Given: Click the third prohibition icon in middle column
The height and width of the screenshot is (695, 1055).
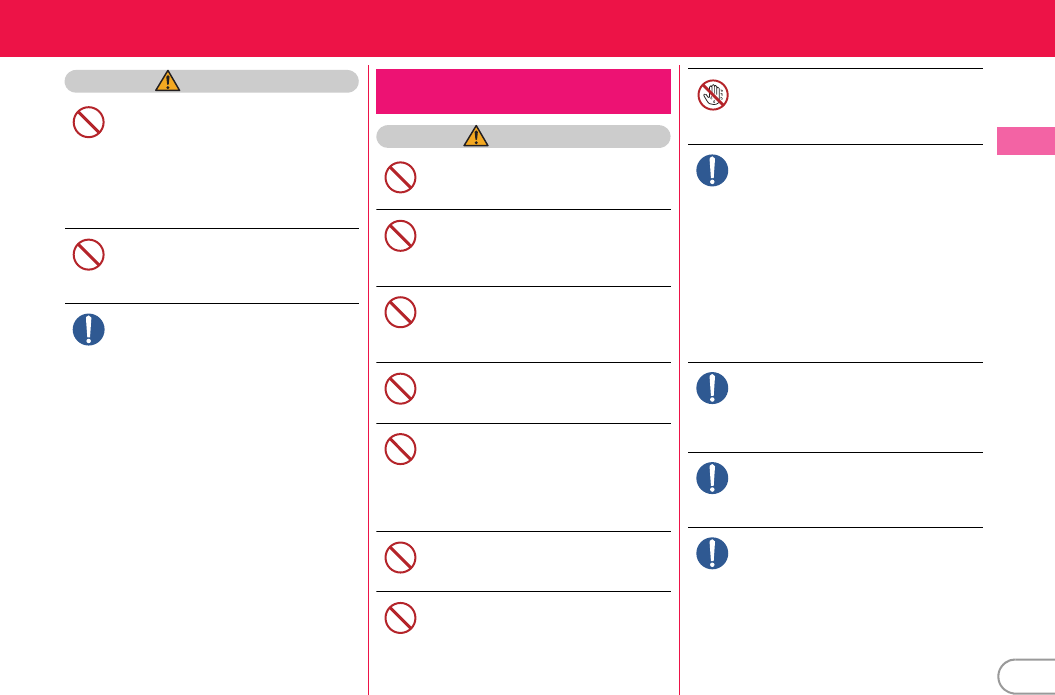Looking at the screenshot, I should [400, 313].
